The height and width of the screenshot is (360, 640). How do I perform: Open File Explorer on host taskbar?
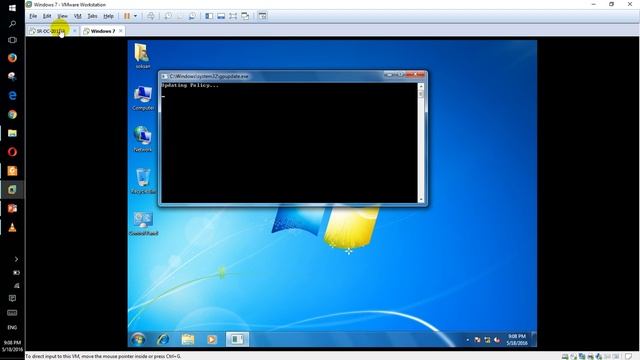click(12, 133)
